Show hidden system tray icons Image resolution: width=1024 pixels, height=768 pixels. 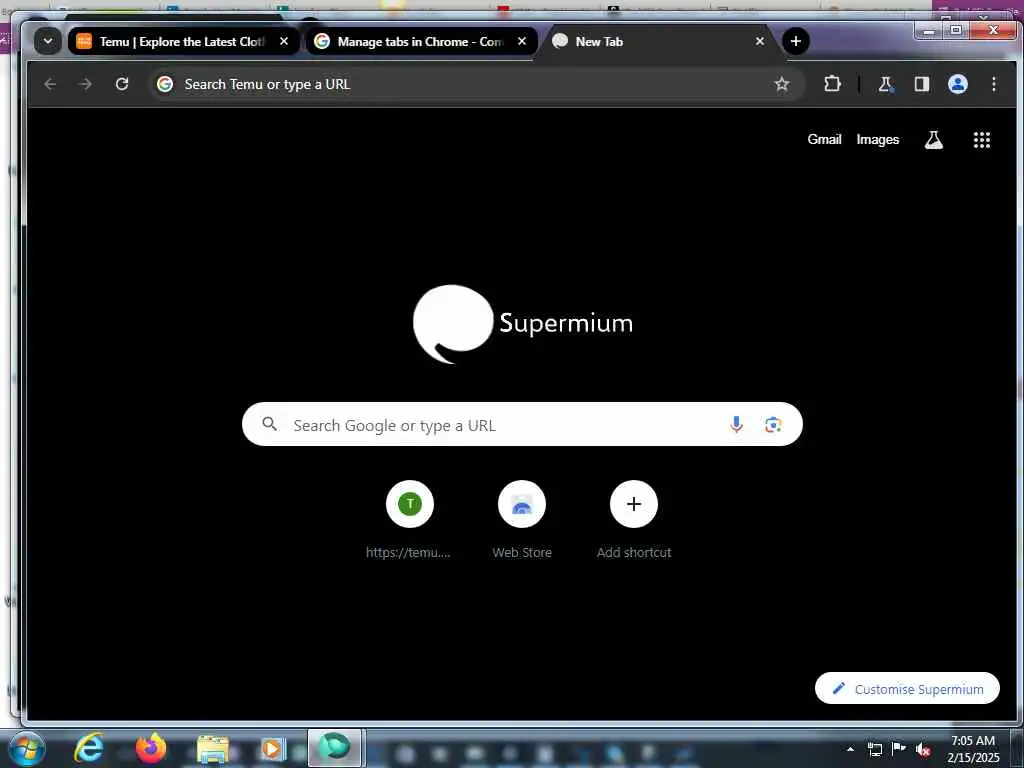tap(850, 749)
